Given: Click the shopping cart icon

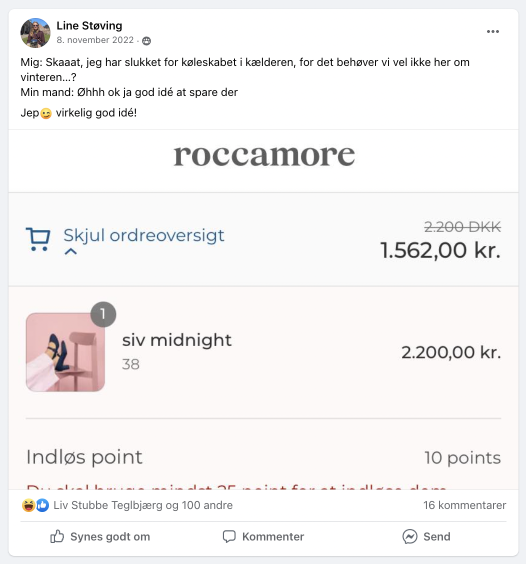Looking at the screenshot, I should pyautogui.click(x=38, y=239).
